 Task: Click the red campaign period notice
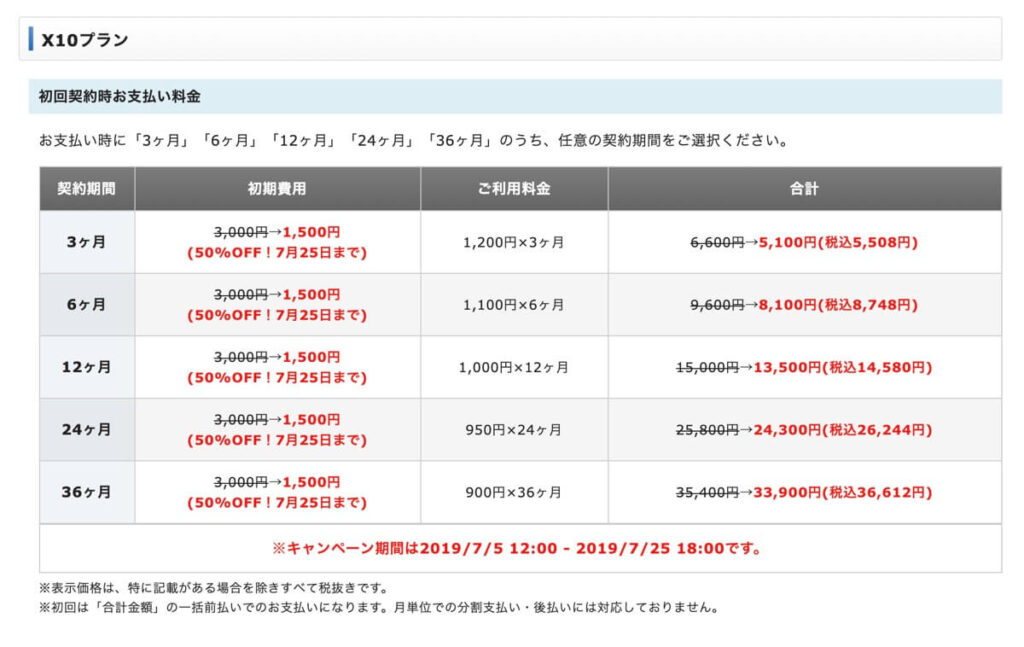(x=517, y=548)
